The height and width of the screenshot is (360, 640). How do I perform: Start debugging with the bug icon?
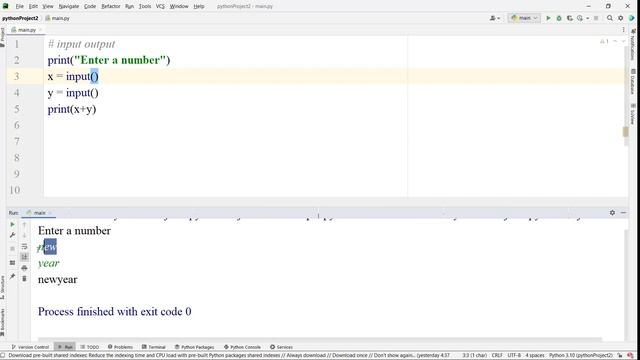(559, 18)
